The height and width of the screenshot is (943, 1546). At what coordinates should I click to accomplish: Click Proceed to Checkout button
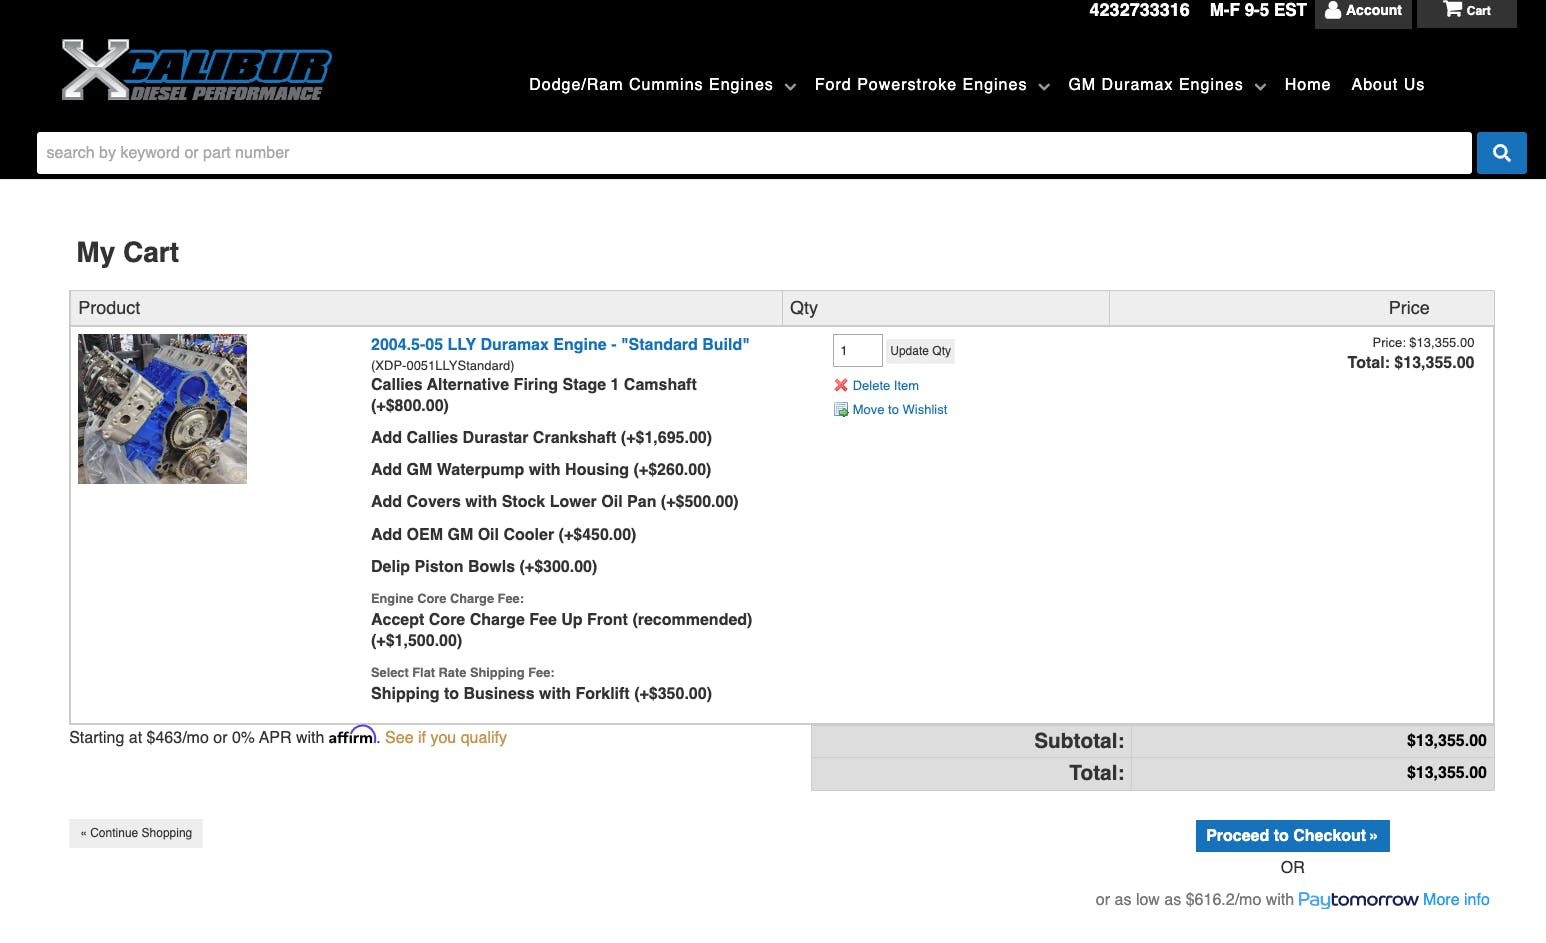point(1292,836)
